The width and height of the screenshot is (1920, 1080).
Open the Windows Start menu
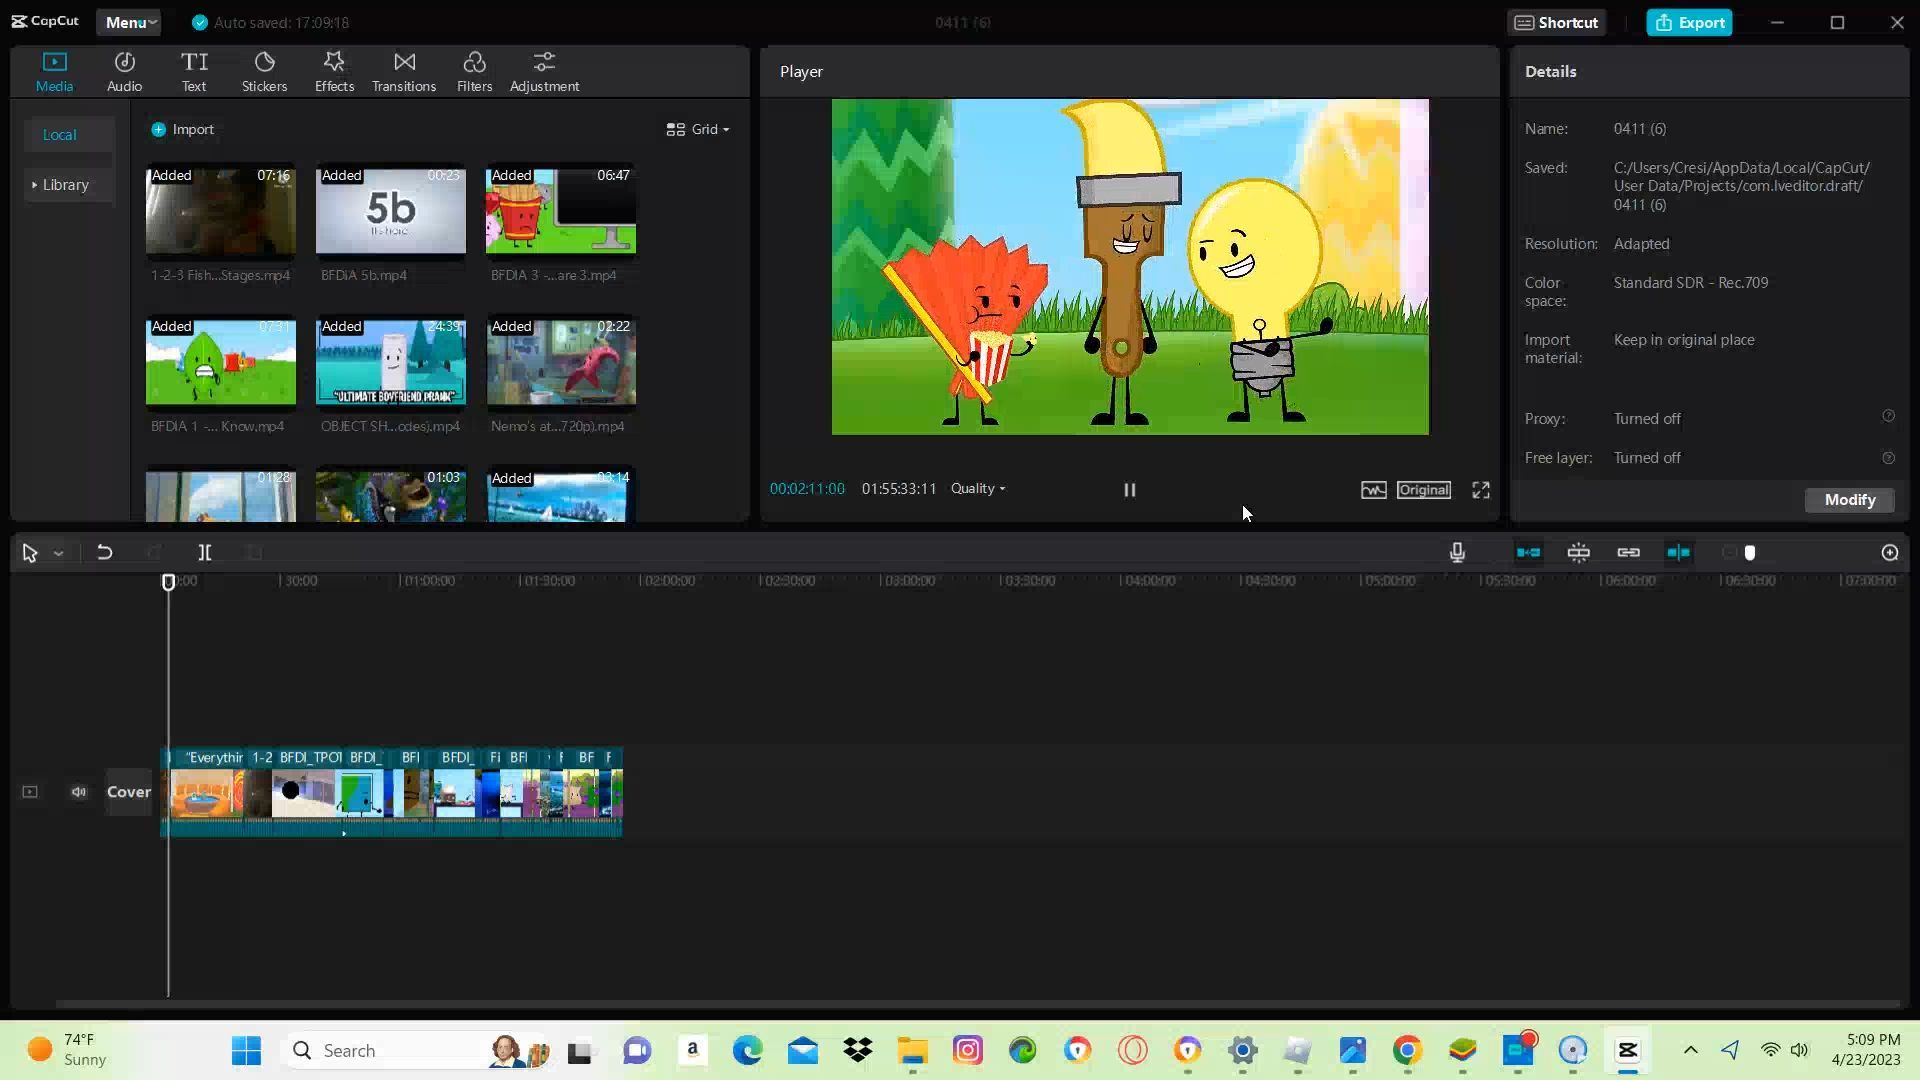coord(246,1051)
